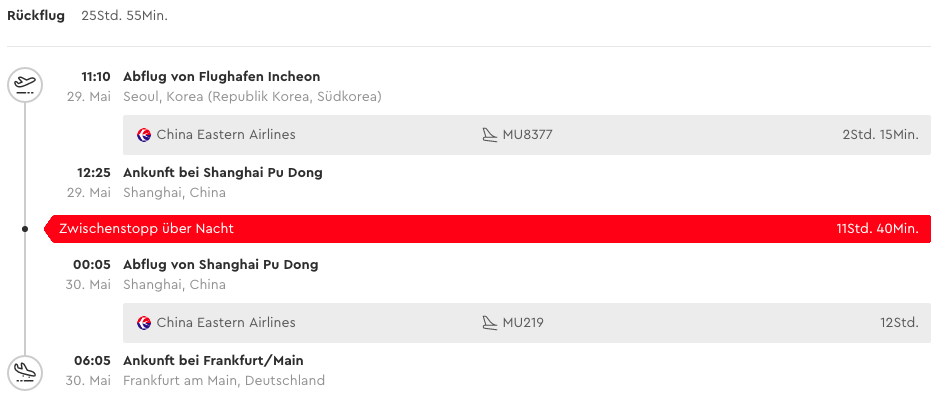Click the 12Std. flight duration

coord(899,323)
